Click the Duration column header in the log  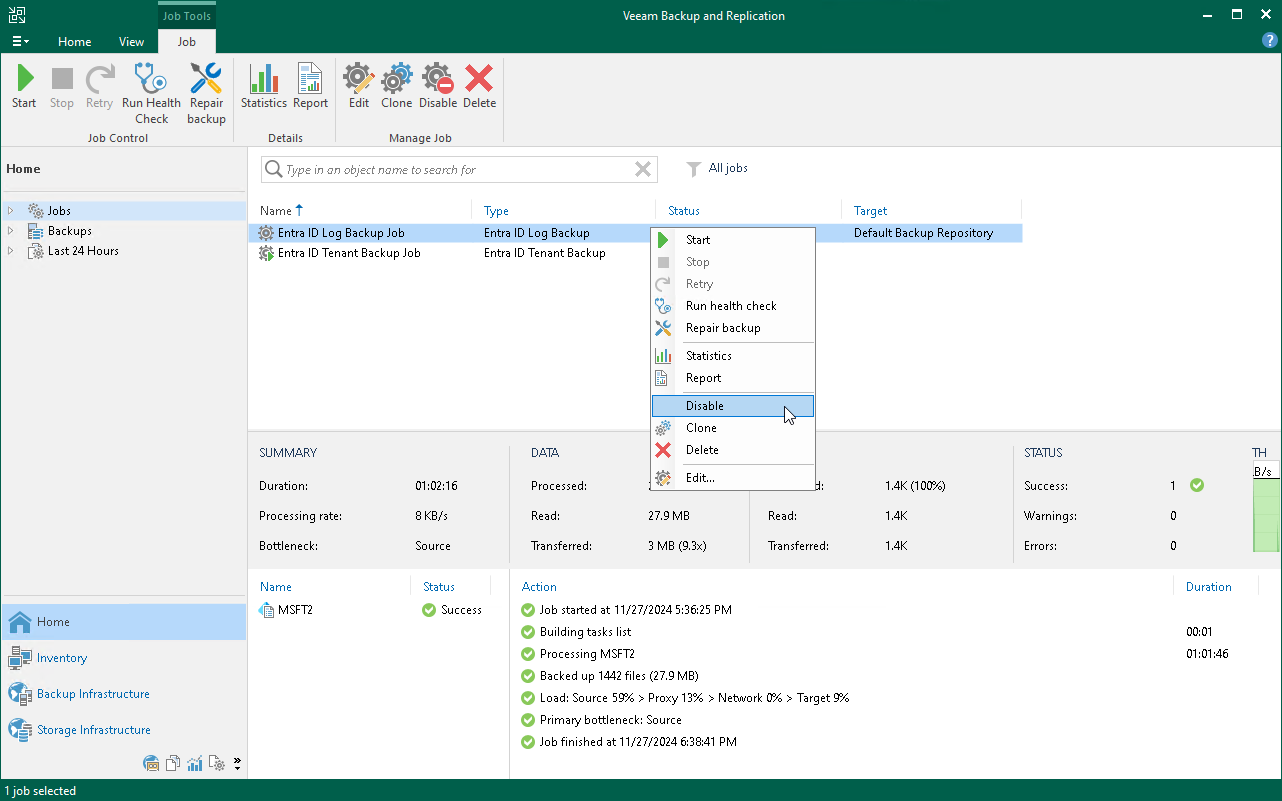[x=1209, y=587]
